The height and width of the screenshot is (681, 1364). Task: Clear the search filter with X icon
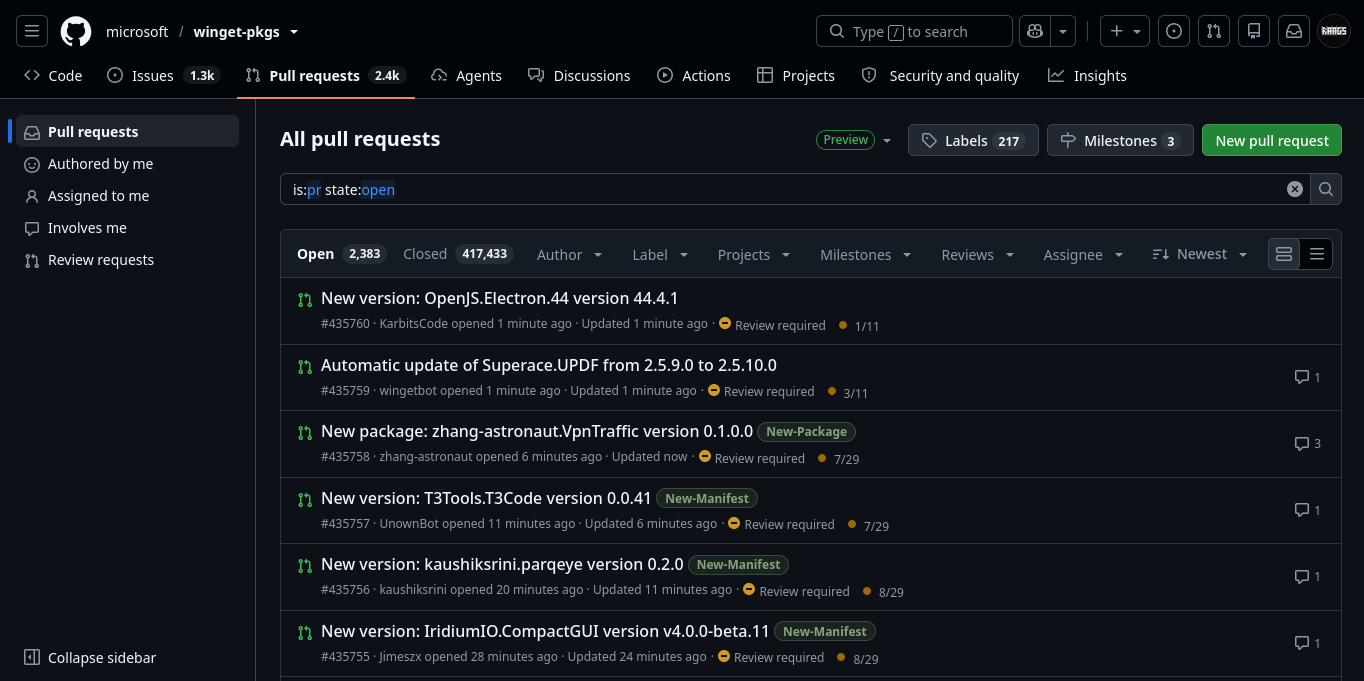pyautogui.click(x=1295, y=189)
